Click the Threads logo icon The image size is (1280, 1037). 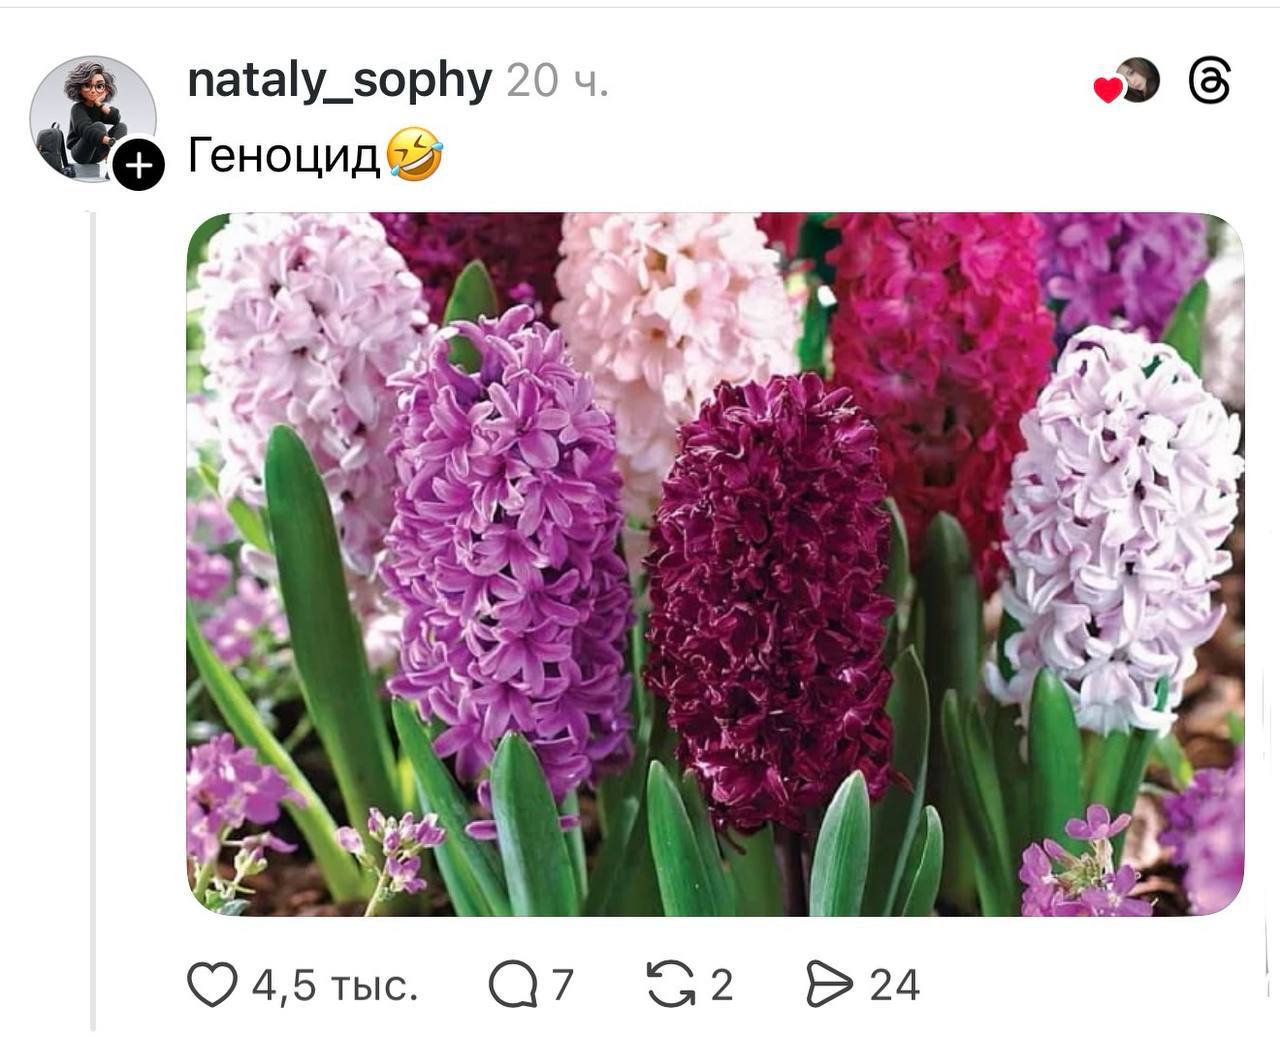click(x=1209, y=82)
